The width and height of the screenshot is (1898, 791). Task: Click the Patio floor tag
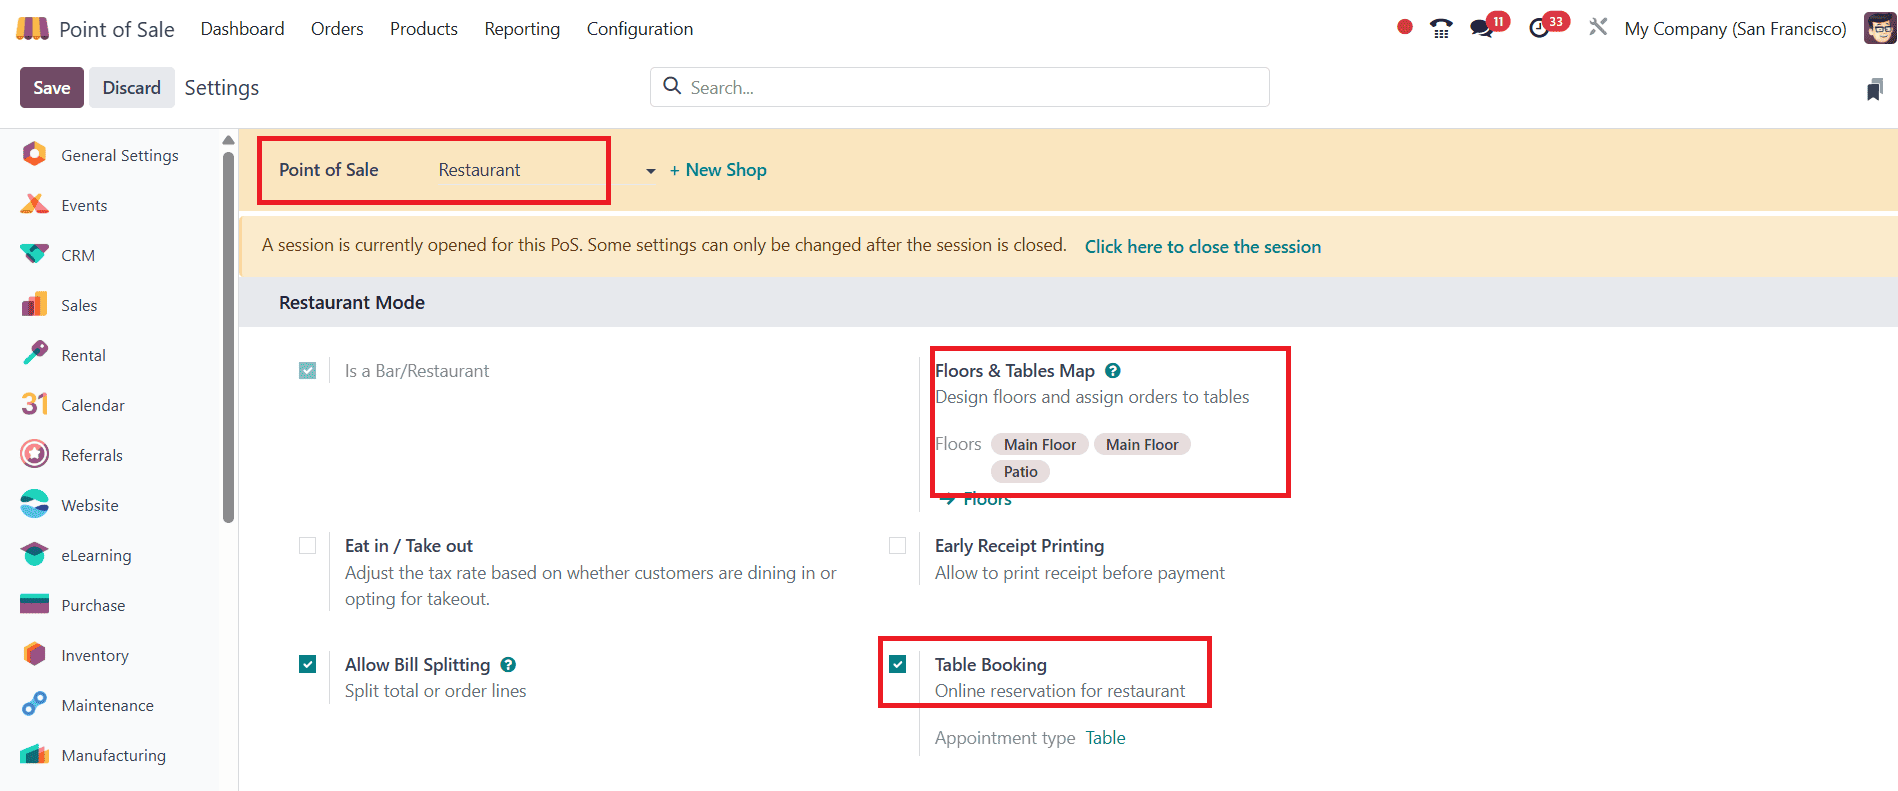(x=1021, y=472)
